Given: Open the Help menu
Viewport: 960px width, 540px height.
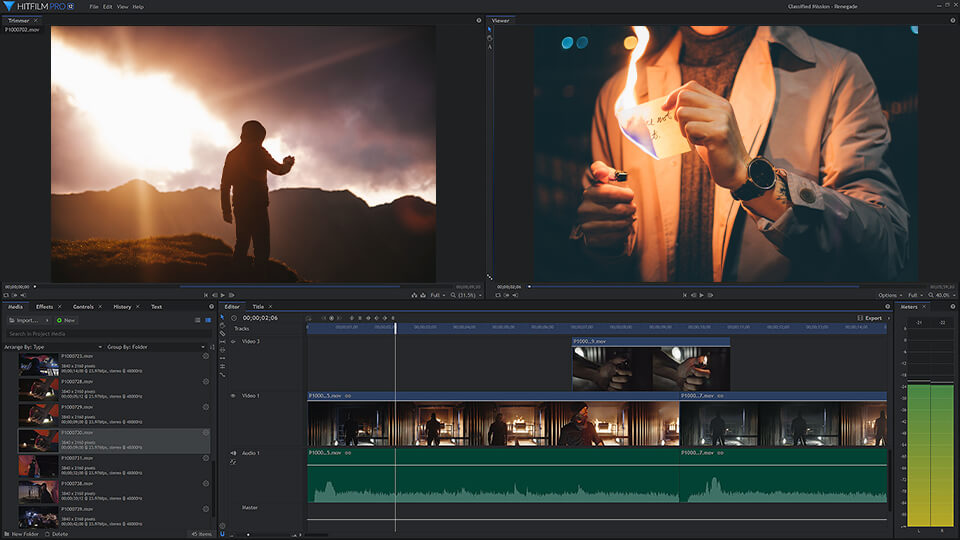Looking at the screenshot, I should [x=138, y=7].
